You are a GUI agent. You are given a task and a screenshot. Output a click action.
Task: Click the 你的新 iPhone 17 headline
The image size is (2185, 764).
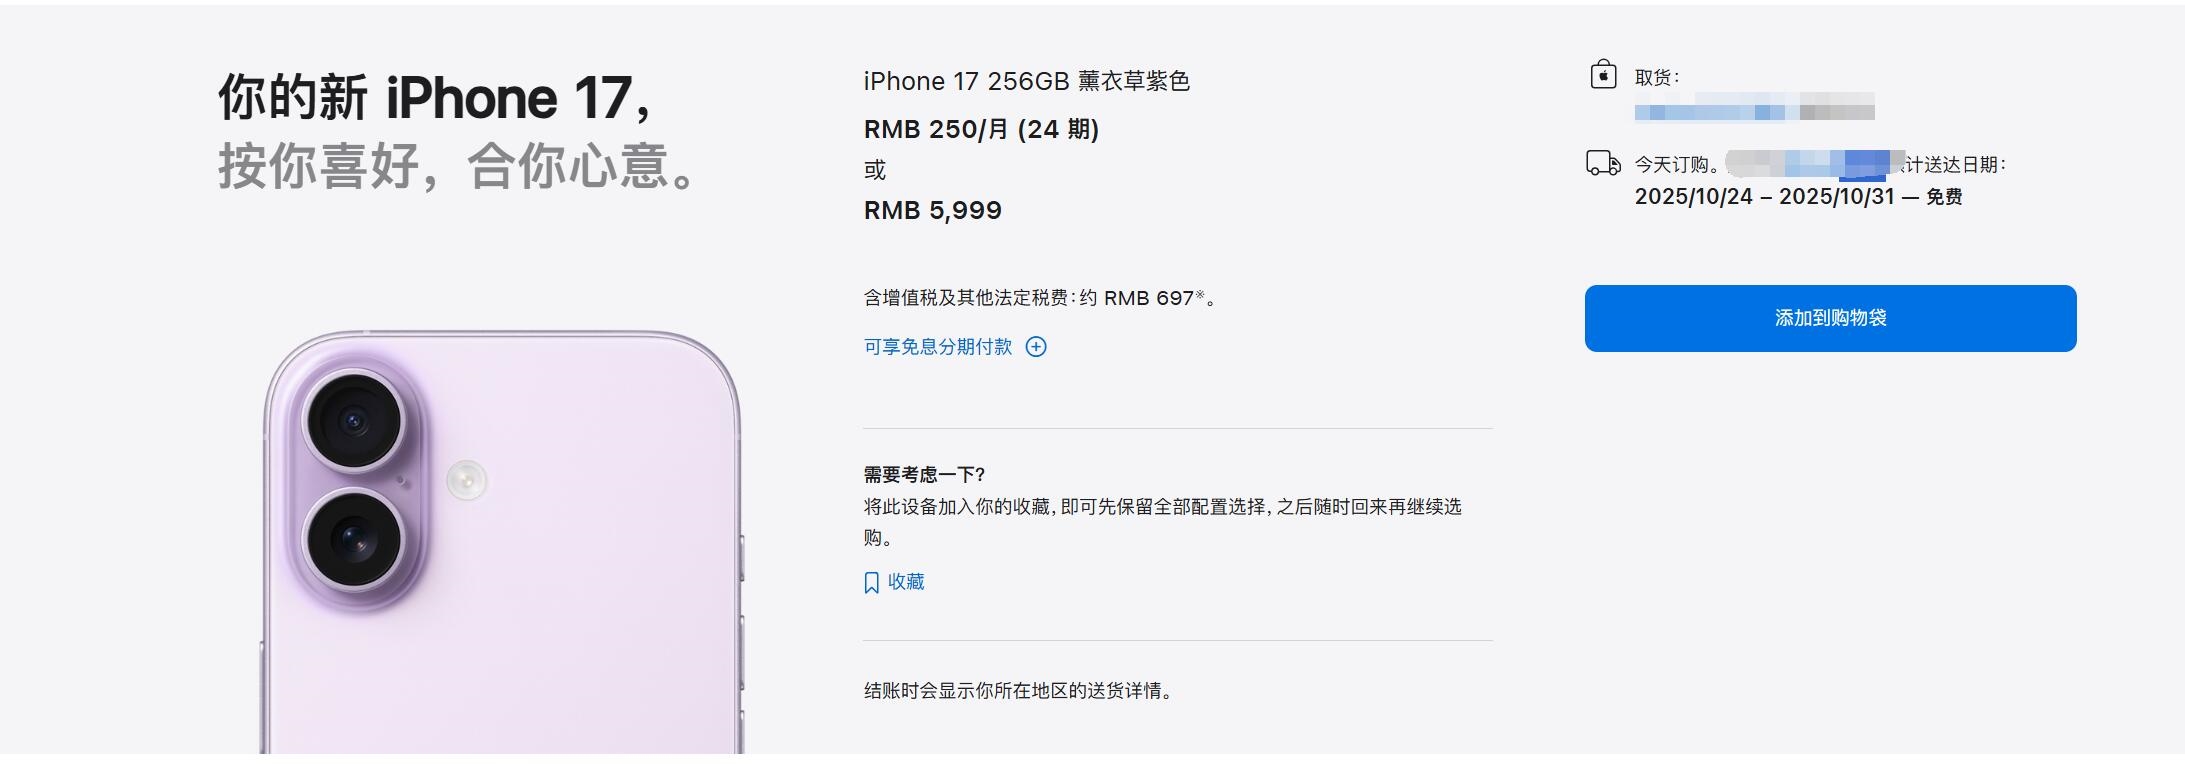click(435, 98)
